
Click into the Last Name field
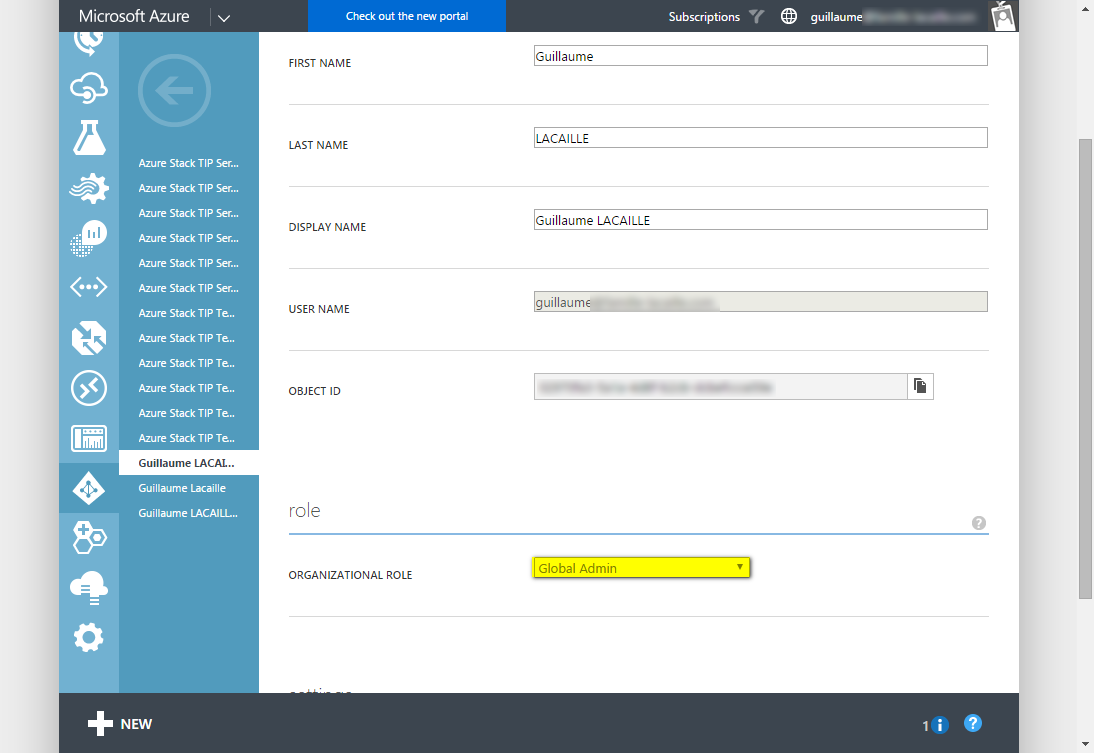760,137
